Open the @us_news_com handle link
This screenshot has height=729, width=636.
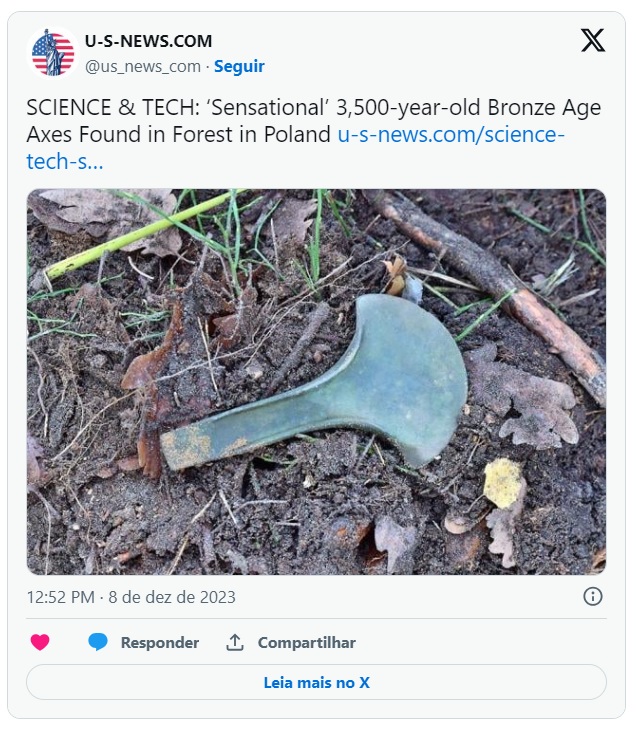(142, 66)
